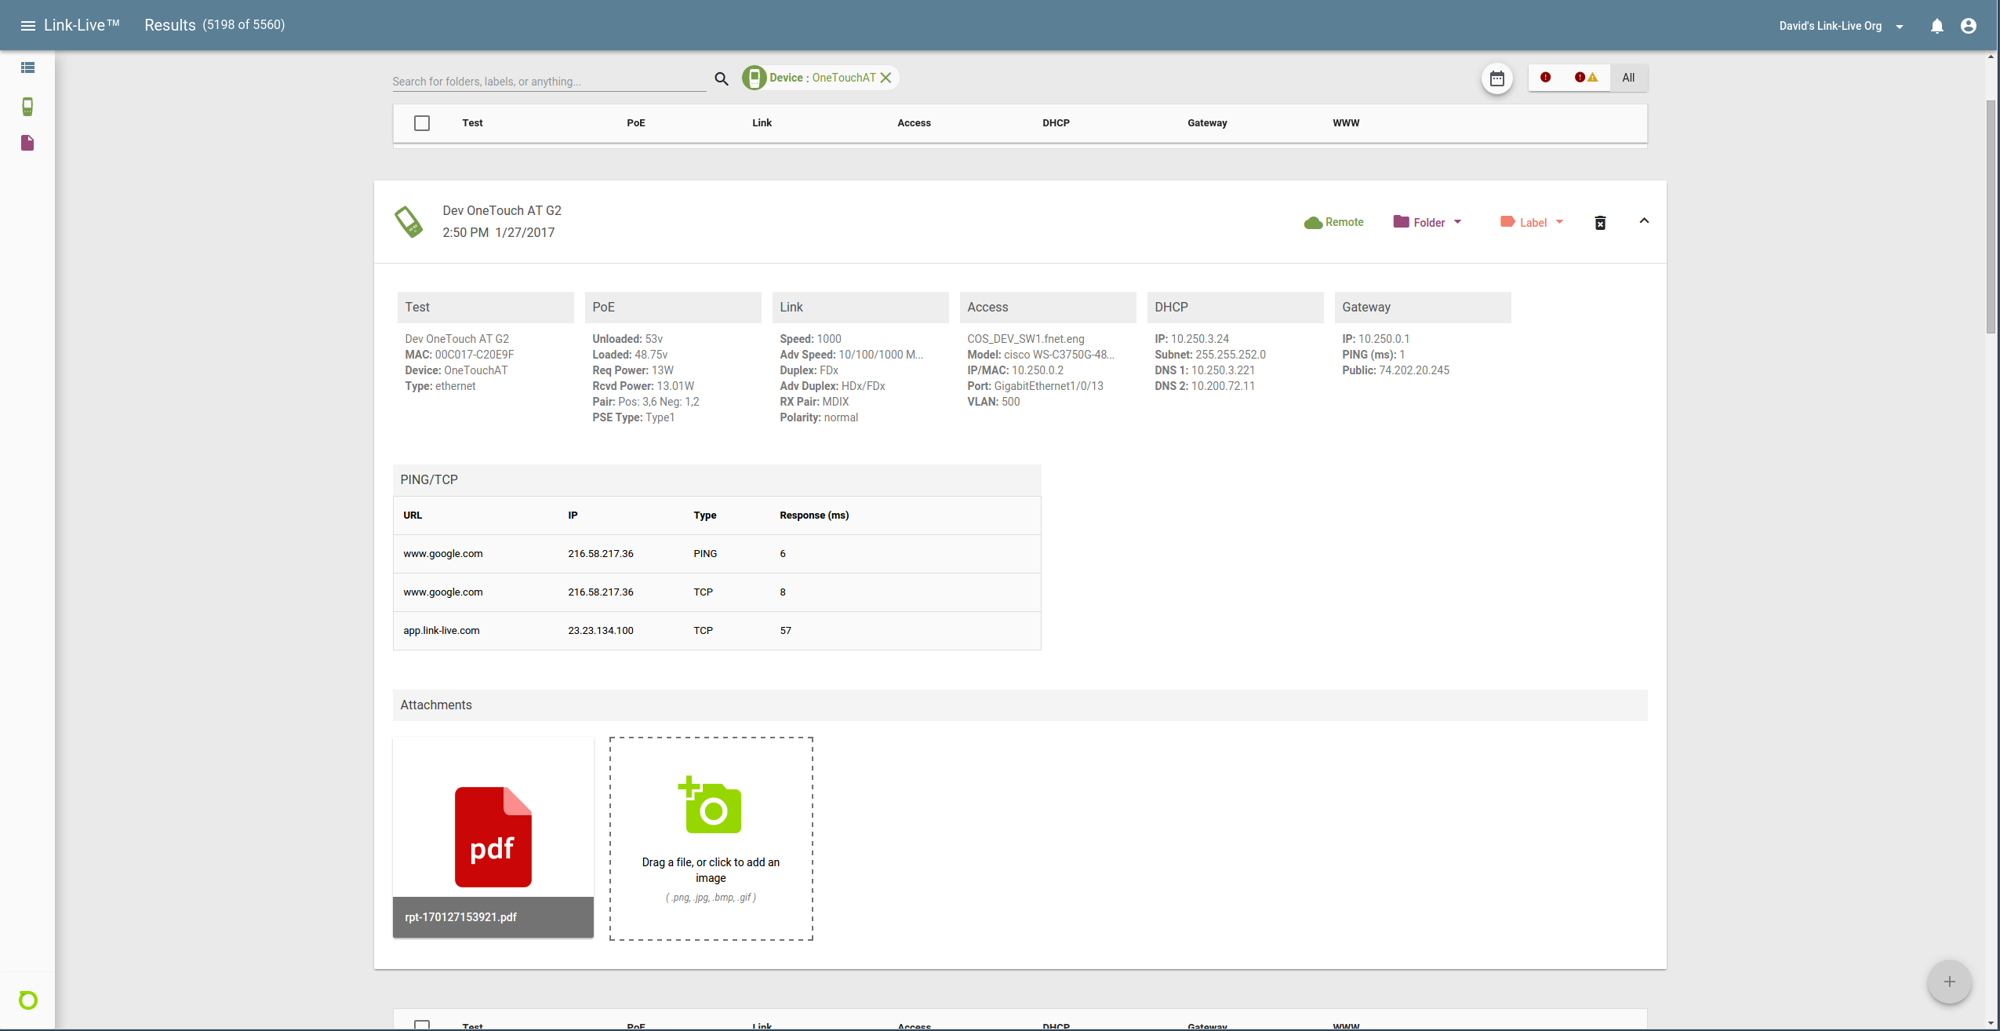The width and height of the screenshot is (2000, 1031).
Task: Collapse the Dev OneTouch AT G2 result
Action: pos(1644,221)
